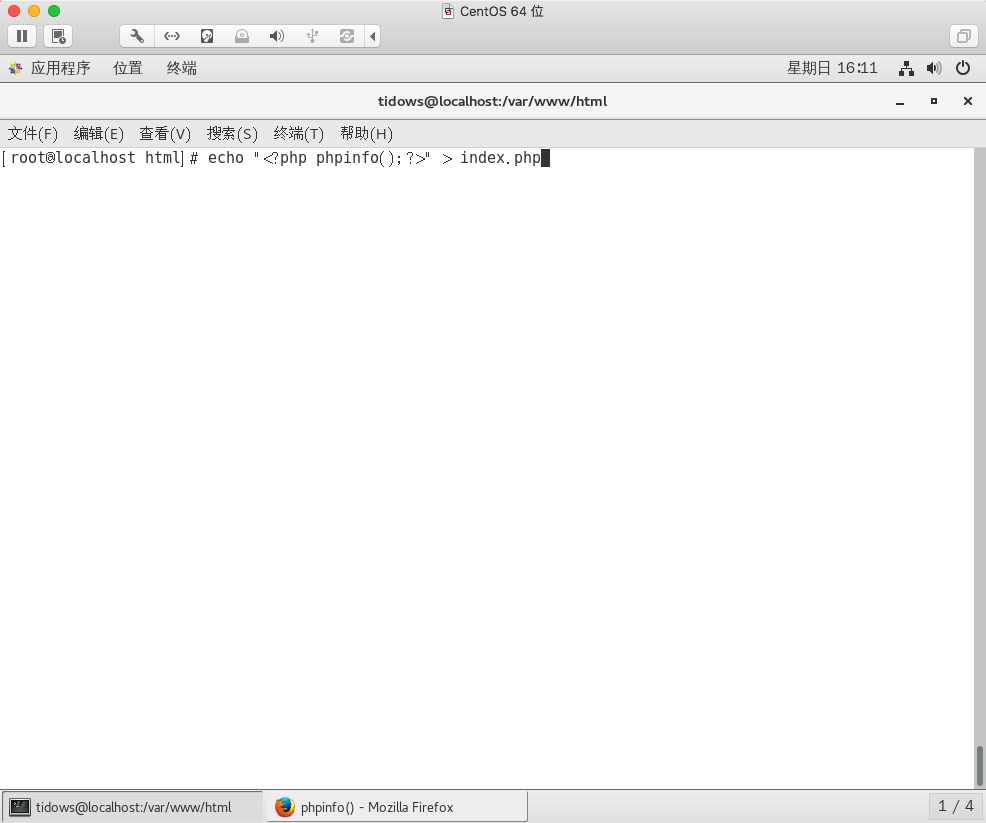Click the clock showing 星期日 16:11
The image size is (986, 823).
point(832,68)
